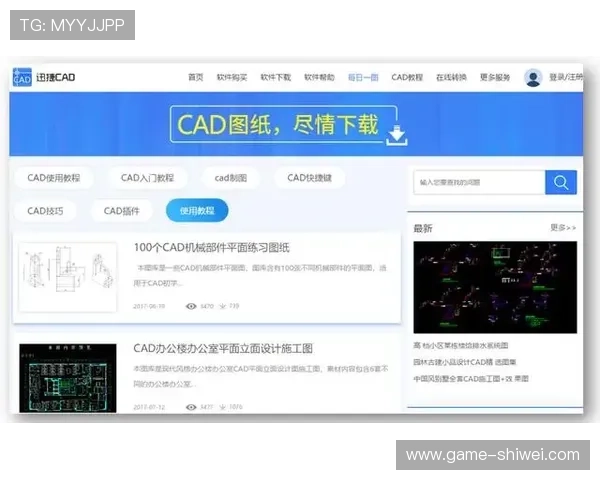Go to 首页 in the navigation

pos(196,77)
